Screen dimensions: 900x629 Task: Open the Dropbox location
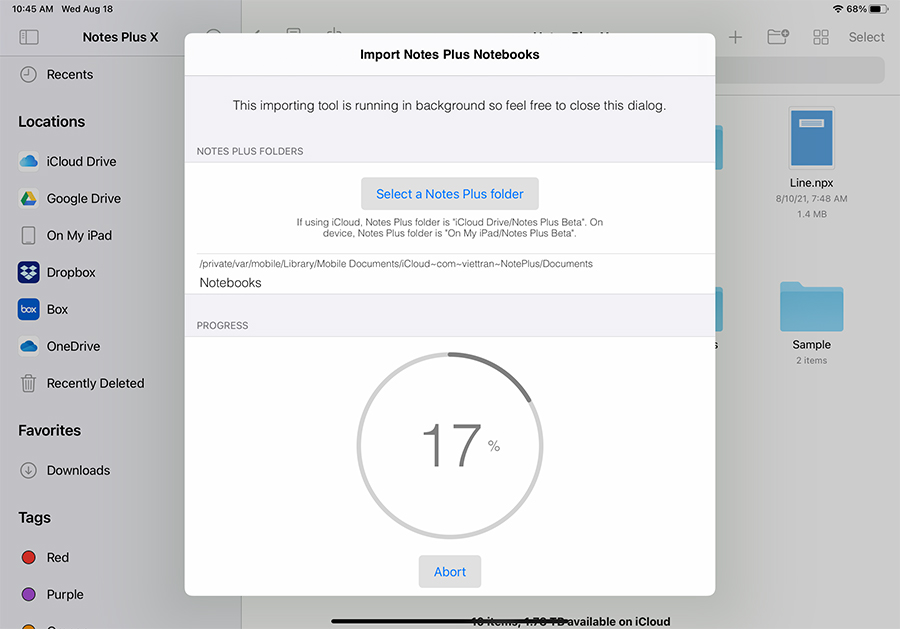57,272
